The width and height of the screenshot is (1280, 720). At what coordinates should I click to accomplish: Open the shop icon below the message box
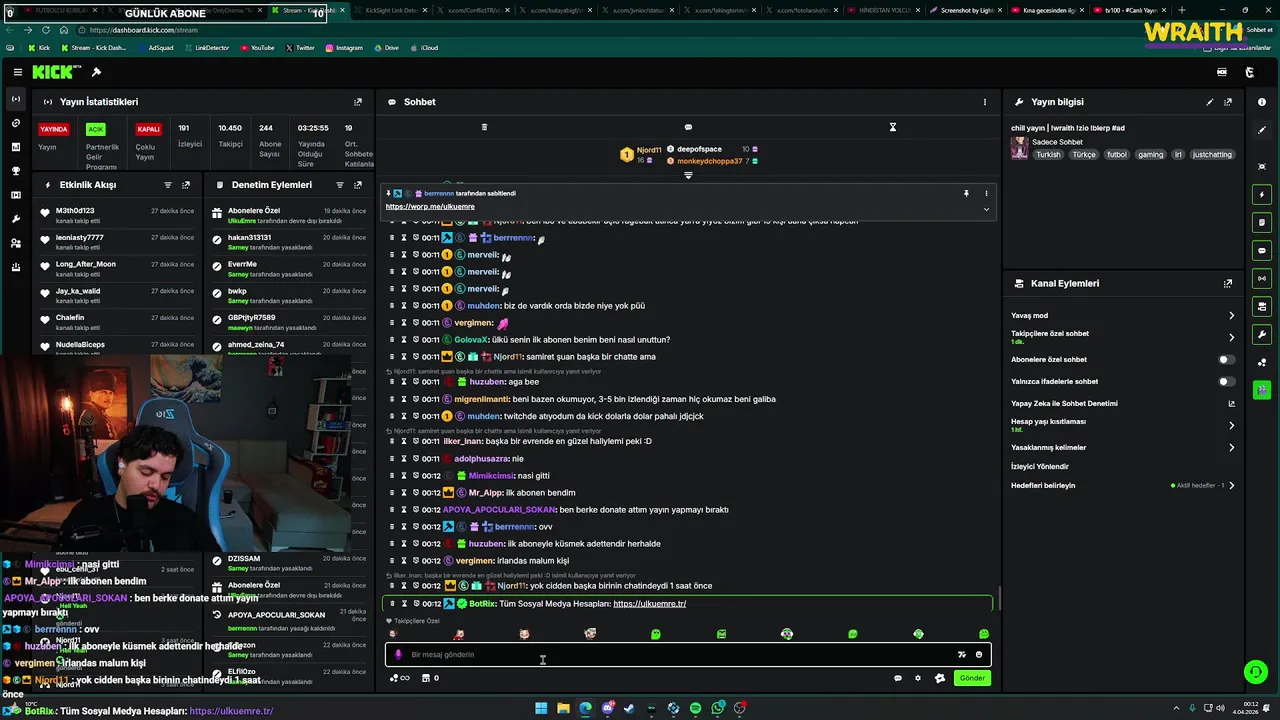pos(426,678)
